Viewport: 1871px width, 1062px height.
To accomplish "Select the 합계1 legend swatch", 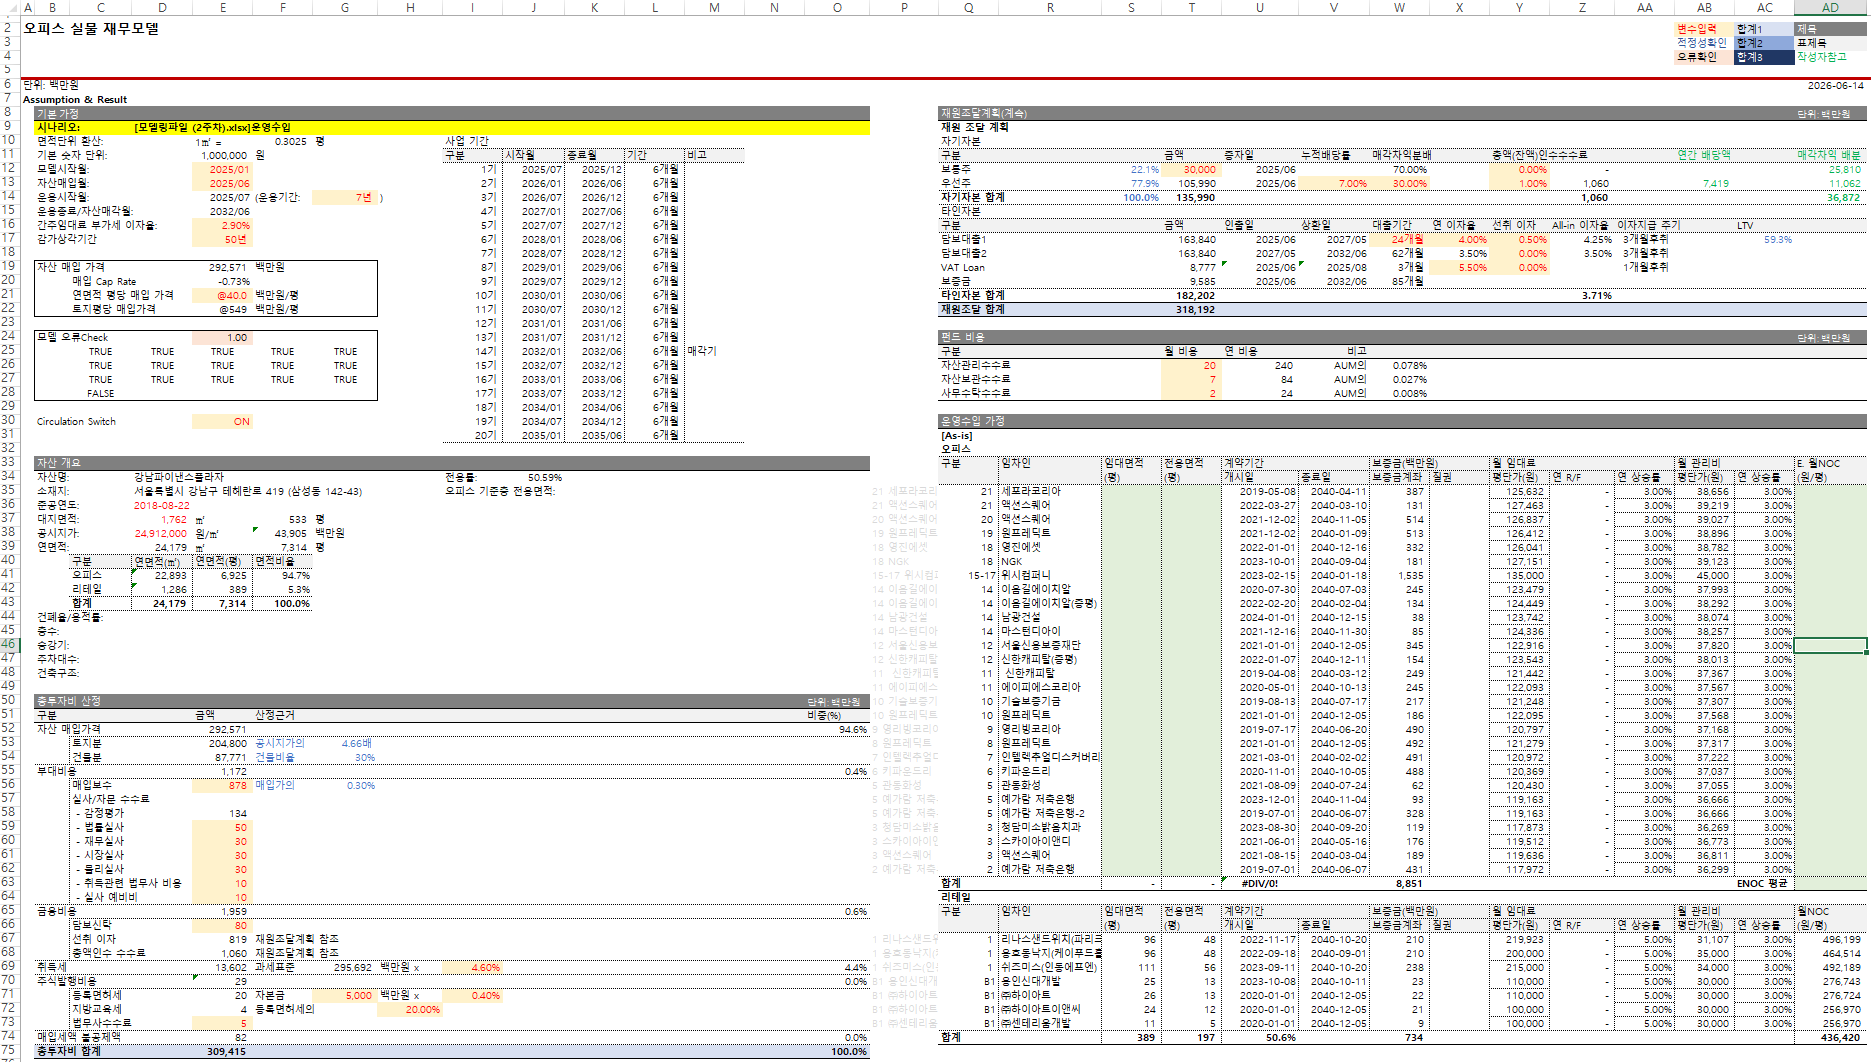I will click(1764, 29).
